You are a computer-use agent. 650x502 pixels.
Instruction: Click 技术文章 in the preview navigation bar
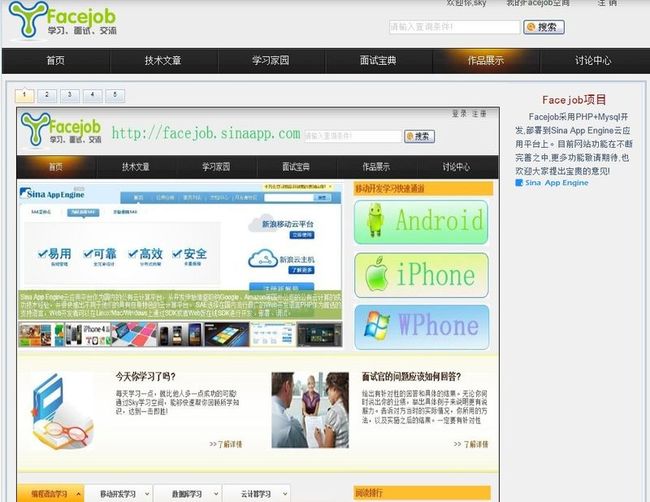(136, 167)
